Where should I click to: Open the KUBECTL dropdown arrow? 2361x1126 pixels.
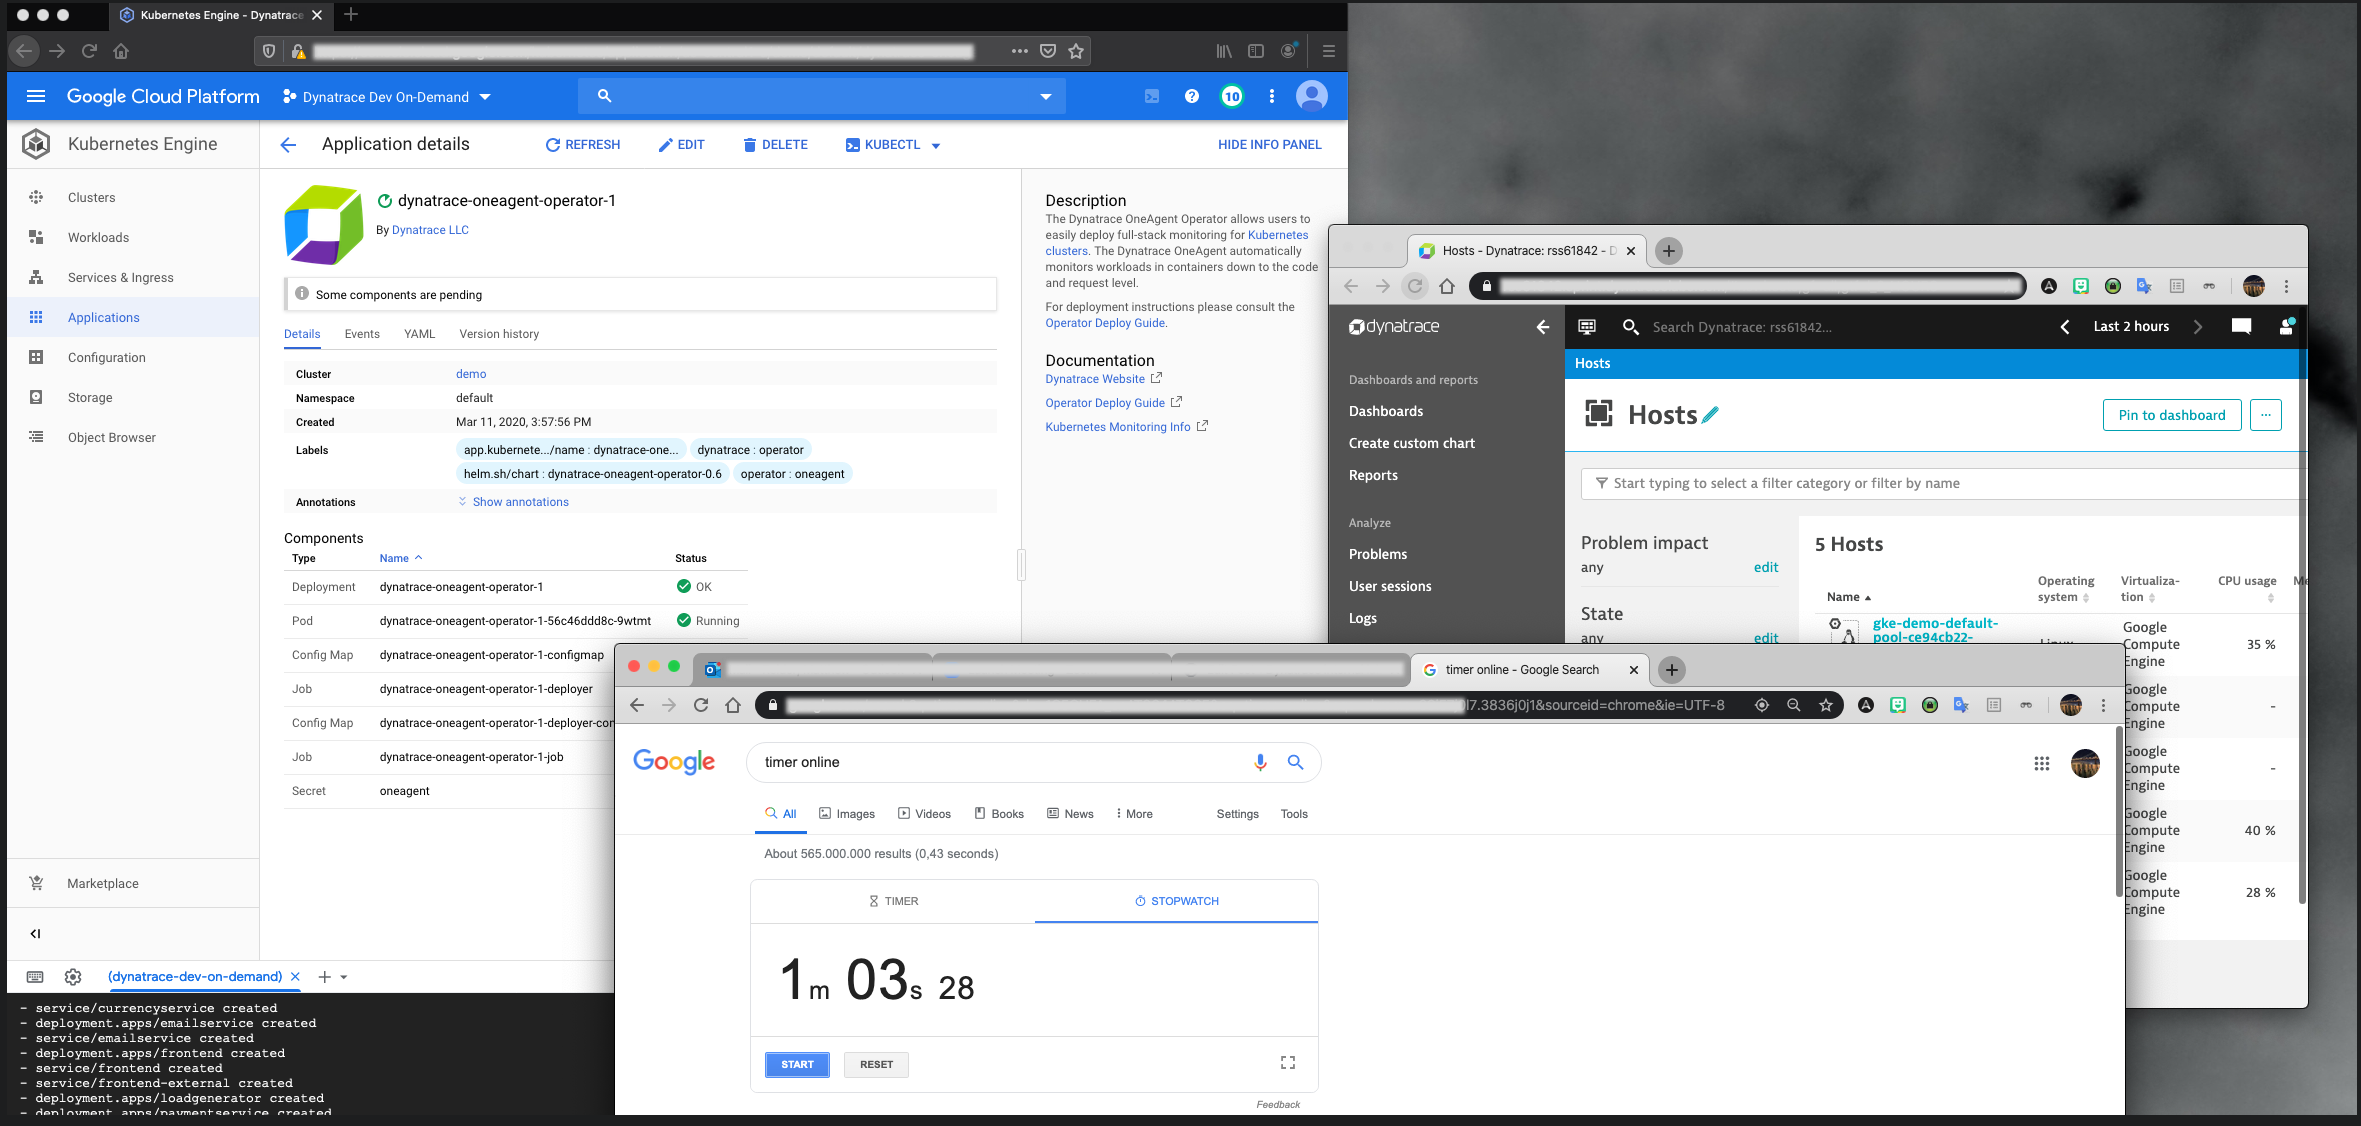[x=936, y=145]
